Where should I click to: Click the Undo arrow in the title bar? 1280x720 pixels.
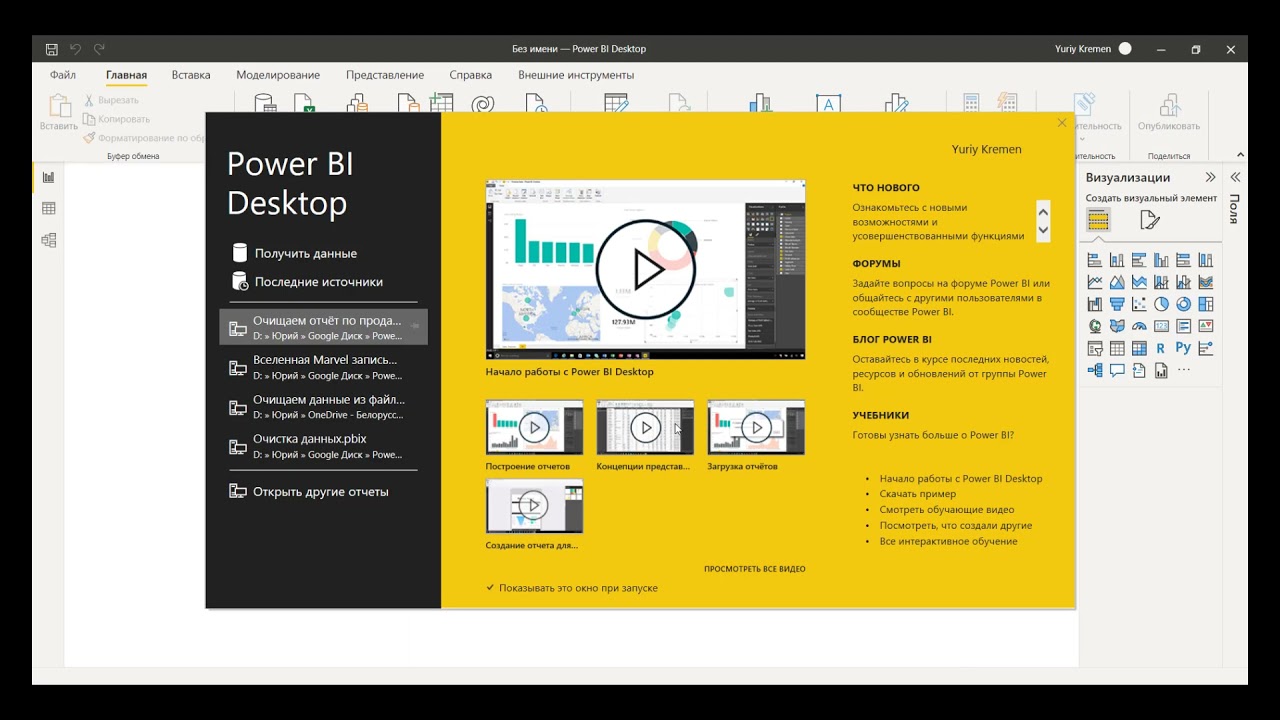pyautogui.click(x=75, y=49)
